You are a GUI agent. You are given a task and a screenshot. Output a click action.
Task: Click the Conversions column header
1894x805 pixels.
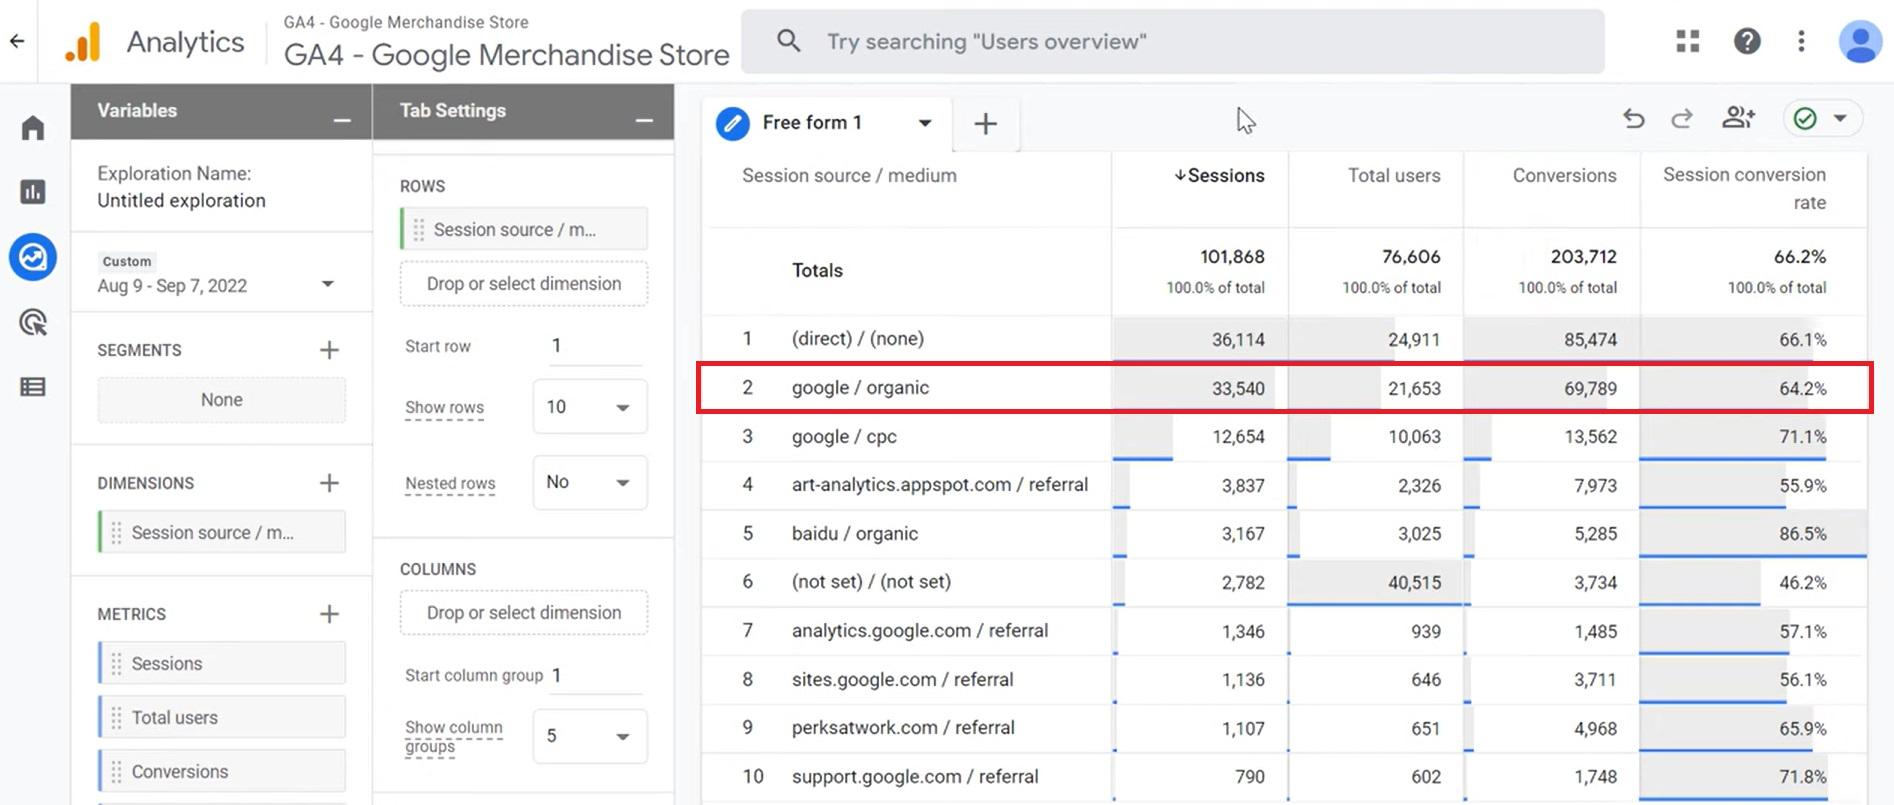click(1564, 176)
